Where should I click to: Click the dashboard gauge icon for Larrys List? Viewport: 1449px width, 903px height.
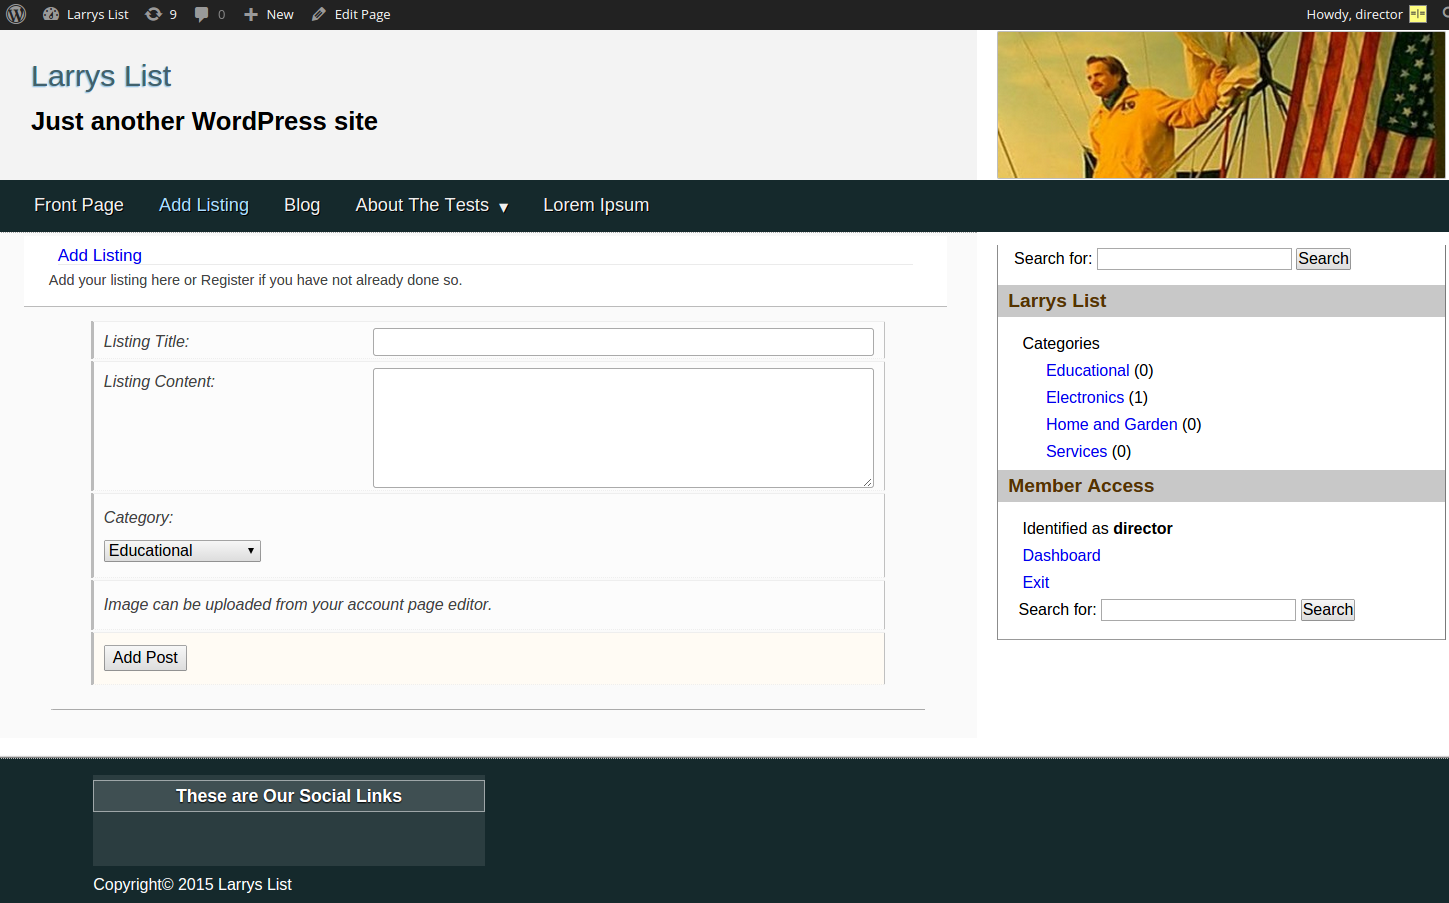[x=51, y=14]
